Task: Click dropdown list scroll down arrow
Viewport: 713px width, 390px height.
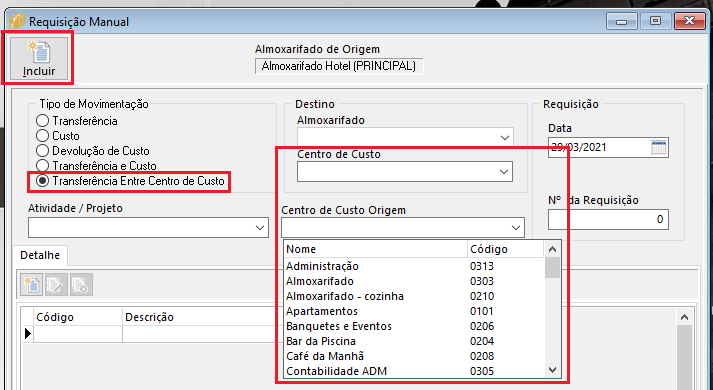Action: pyautogui.click(x=552, y=370)
